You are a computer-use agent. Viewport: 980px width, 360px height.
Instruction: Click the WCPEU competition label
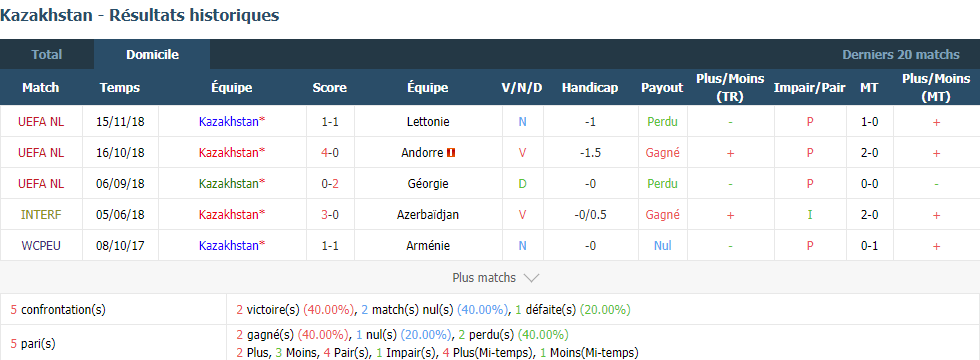[41, 246]
